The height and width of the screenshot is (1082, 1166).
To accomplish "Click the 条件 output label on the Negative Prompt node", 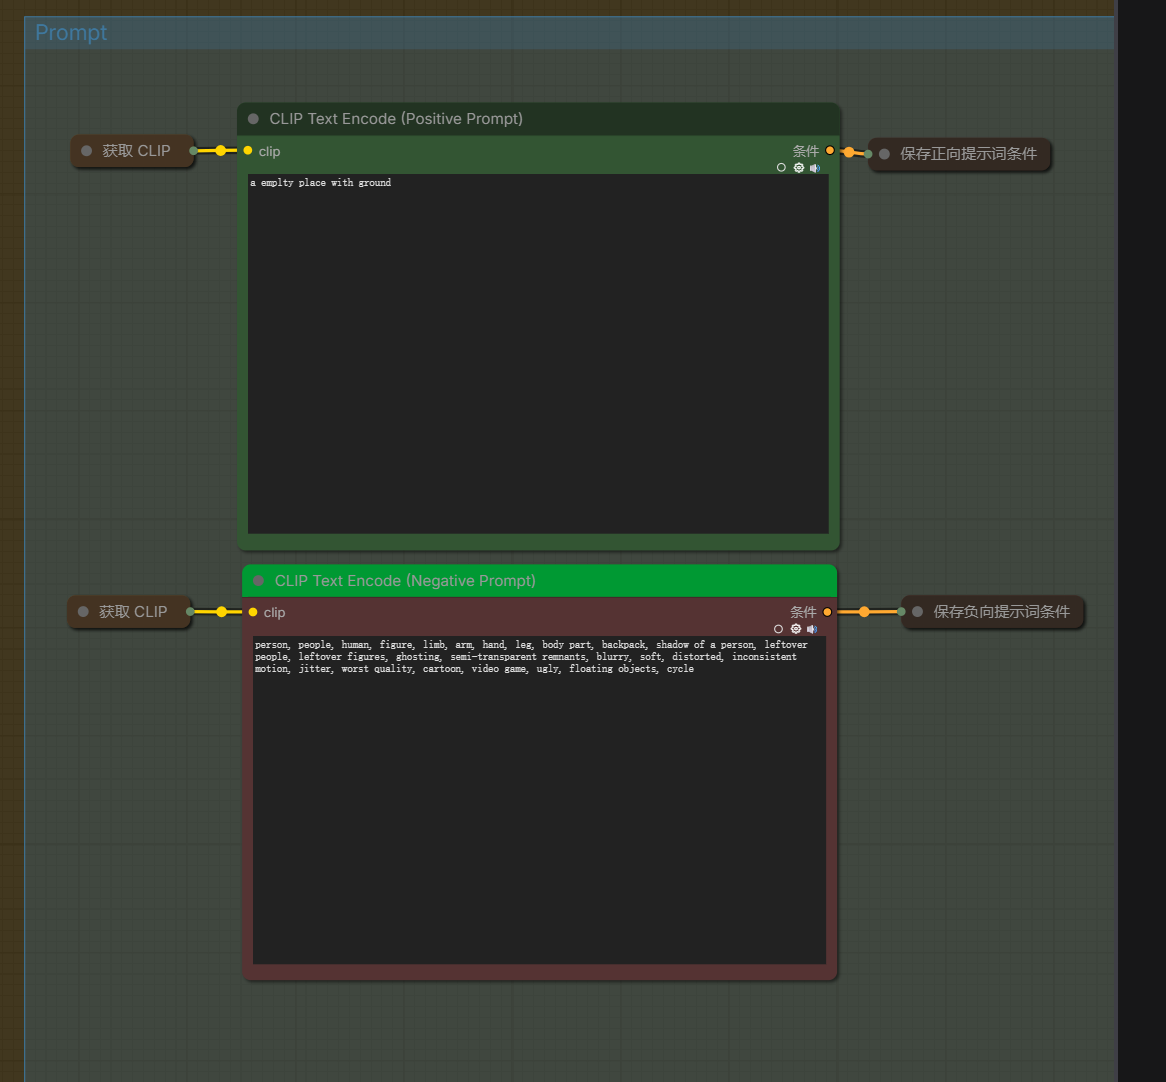I will pyautogui.click(x=803, y=612).
